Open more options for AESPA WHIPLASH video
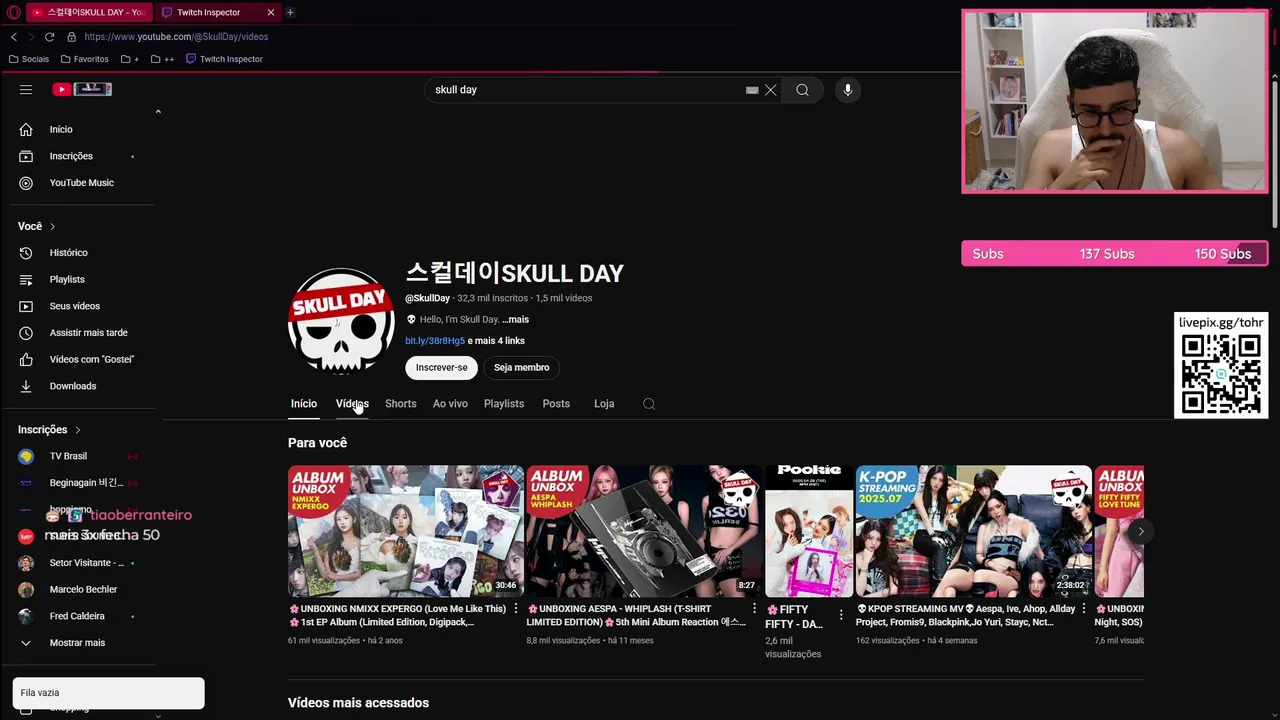This screenshot has width=1280, height=720. (754, 609)
